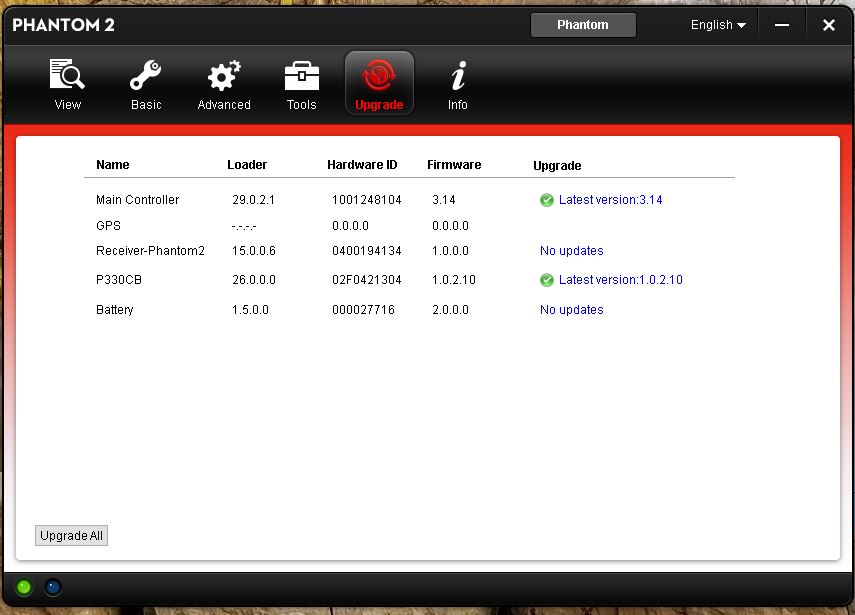Click No updates link for Receiver-Phantom2
The image size is (855, 615).
pos(571,251)
